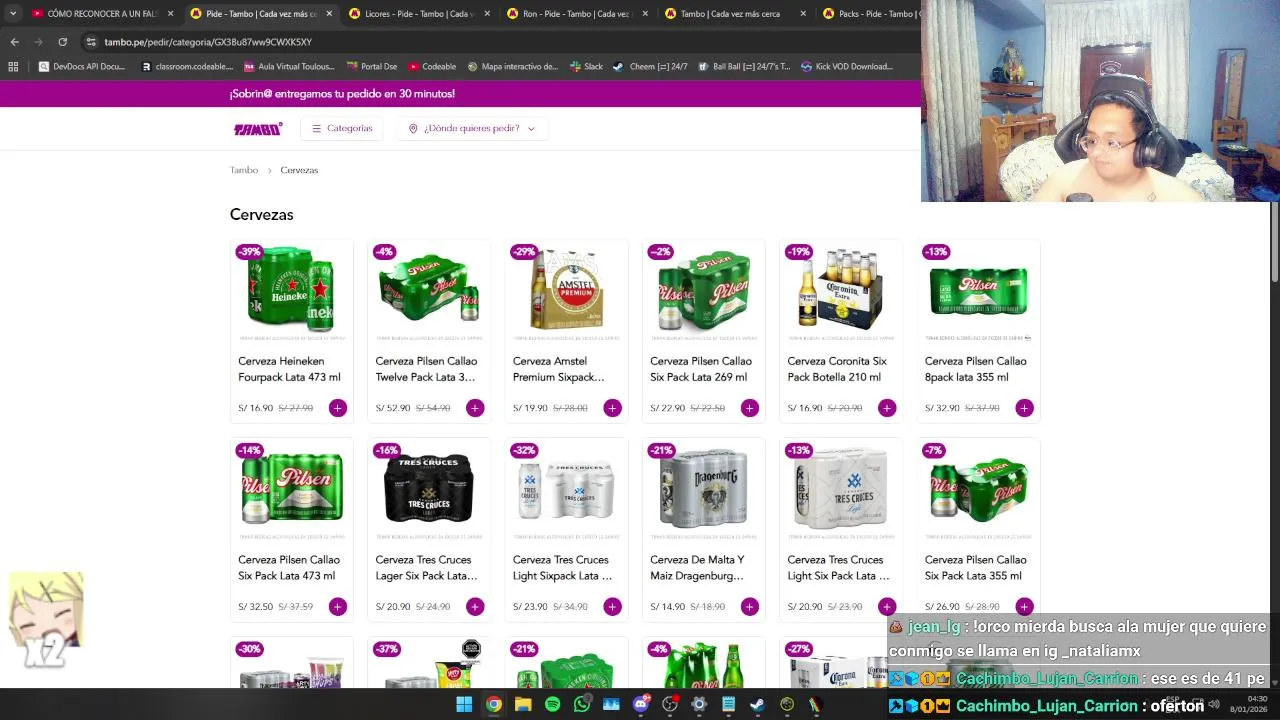Screen dimensions: 1280x720
Task: Add Pilsen Callao Six Pack 473 ml
Action: click(x=338, y=607)
